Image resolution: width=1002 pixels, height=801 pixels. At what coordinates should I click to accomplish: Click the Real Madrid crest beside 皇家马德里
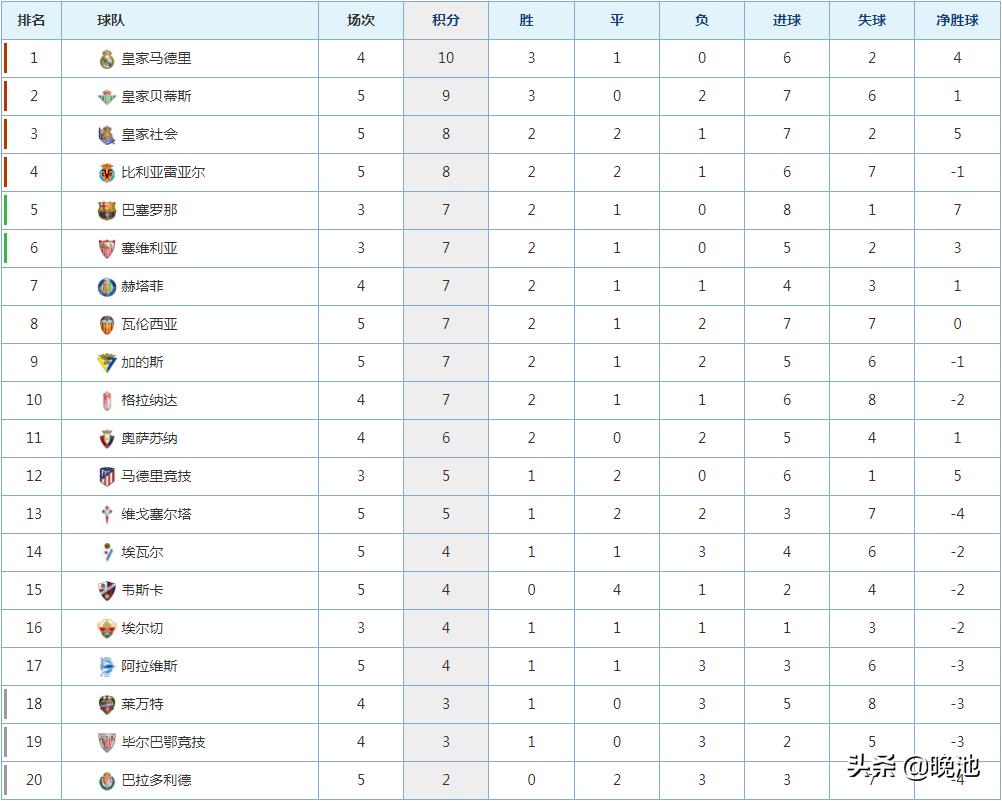(x=107, y=59)
